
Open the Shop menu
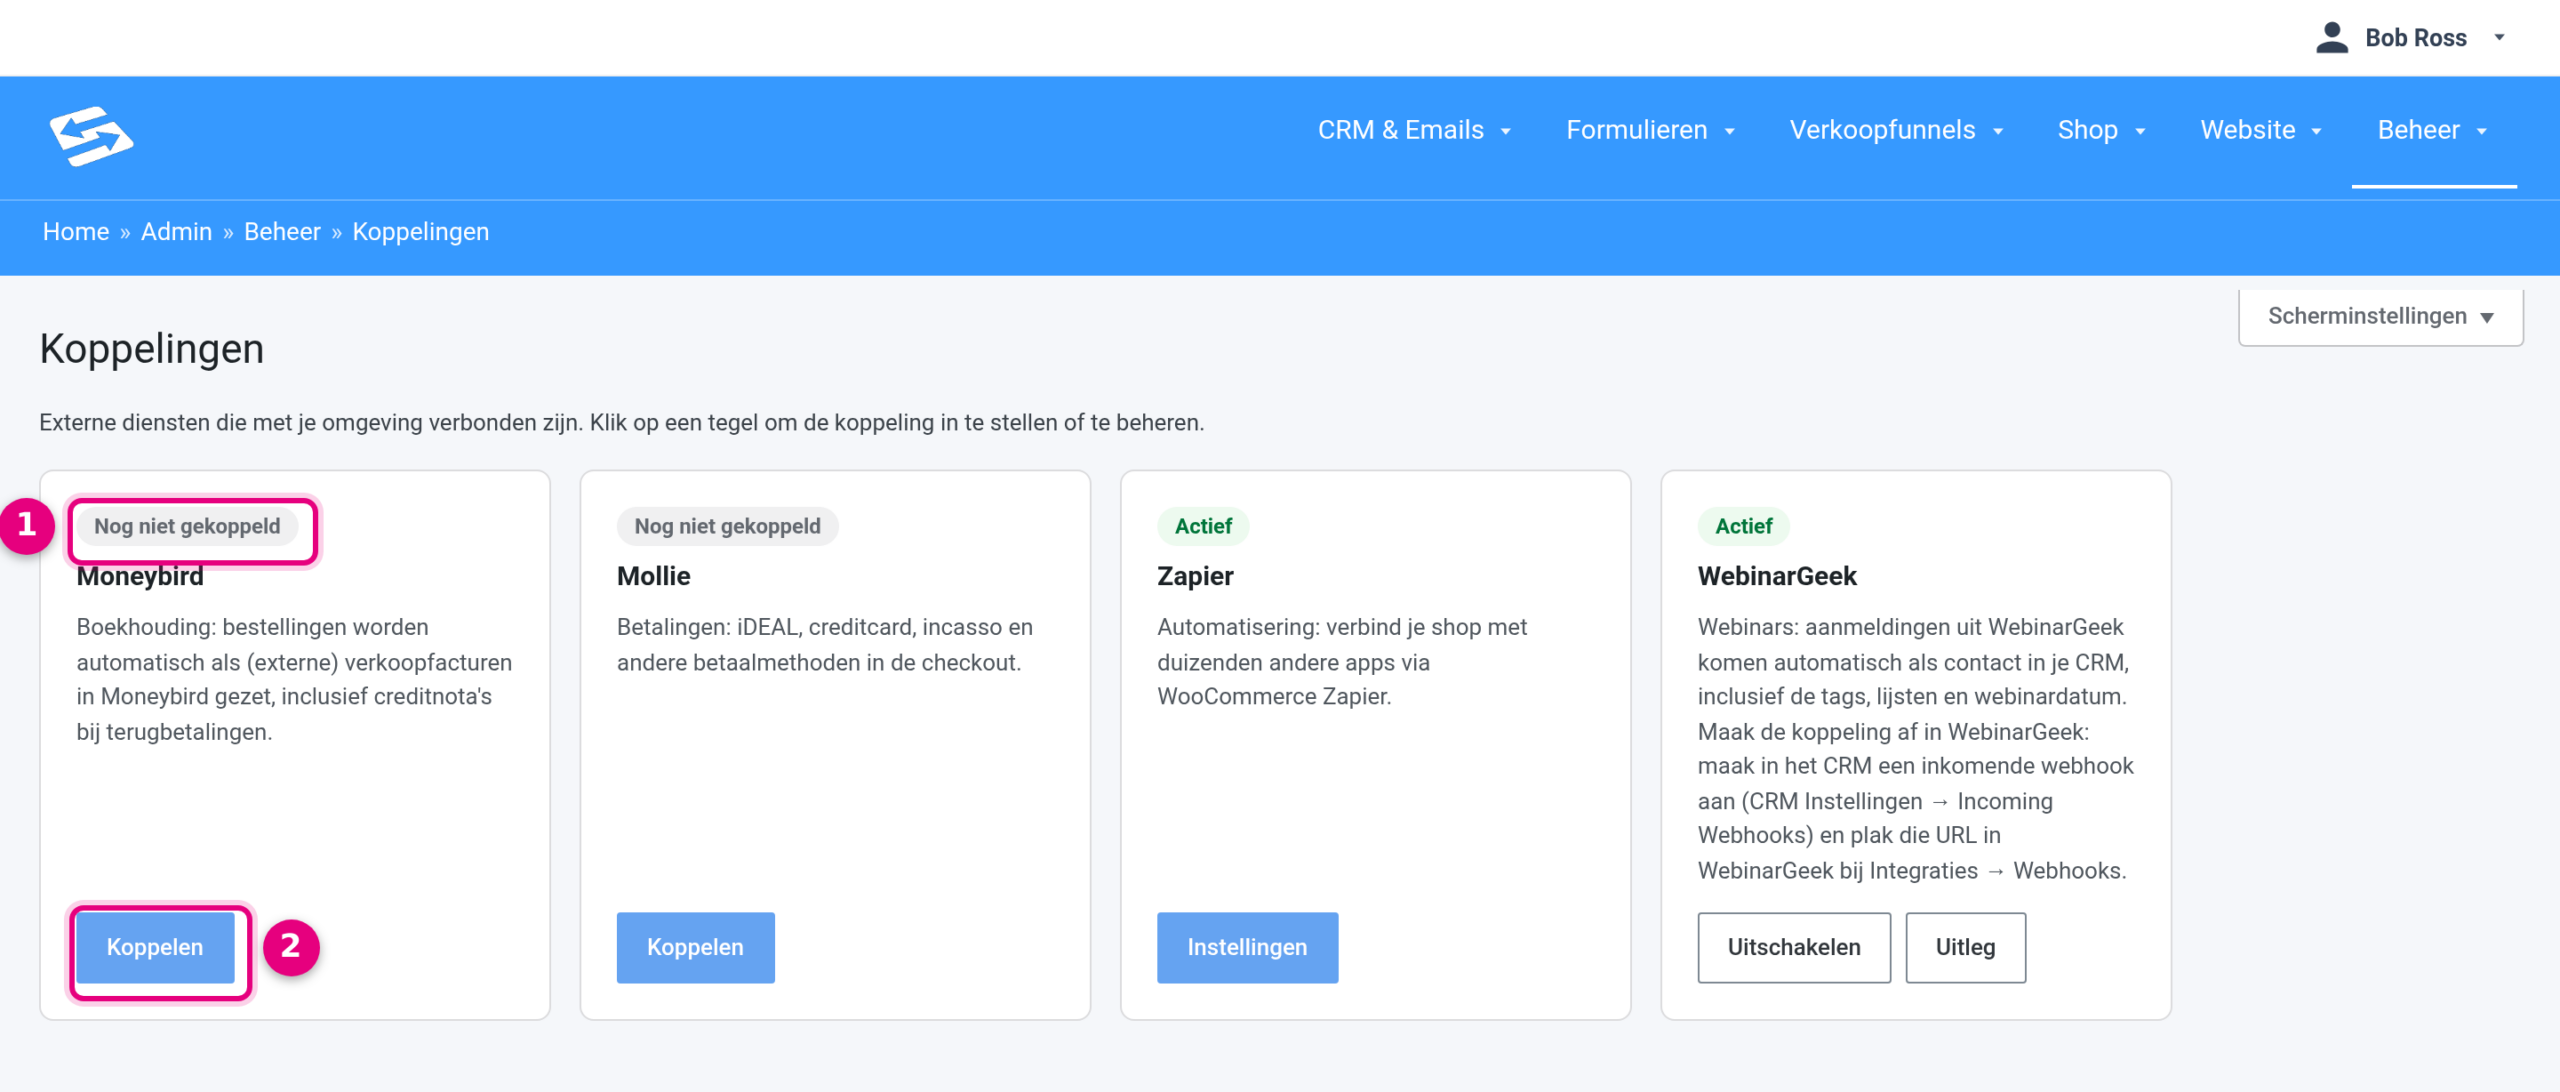click(x=2101, y=130)
